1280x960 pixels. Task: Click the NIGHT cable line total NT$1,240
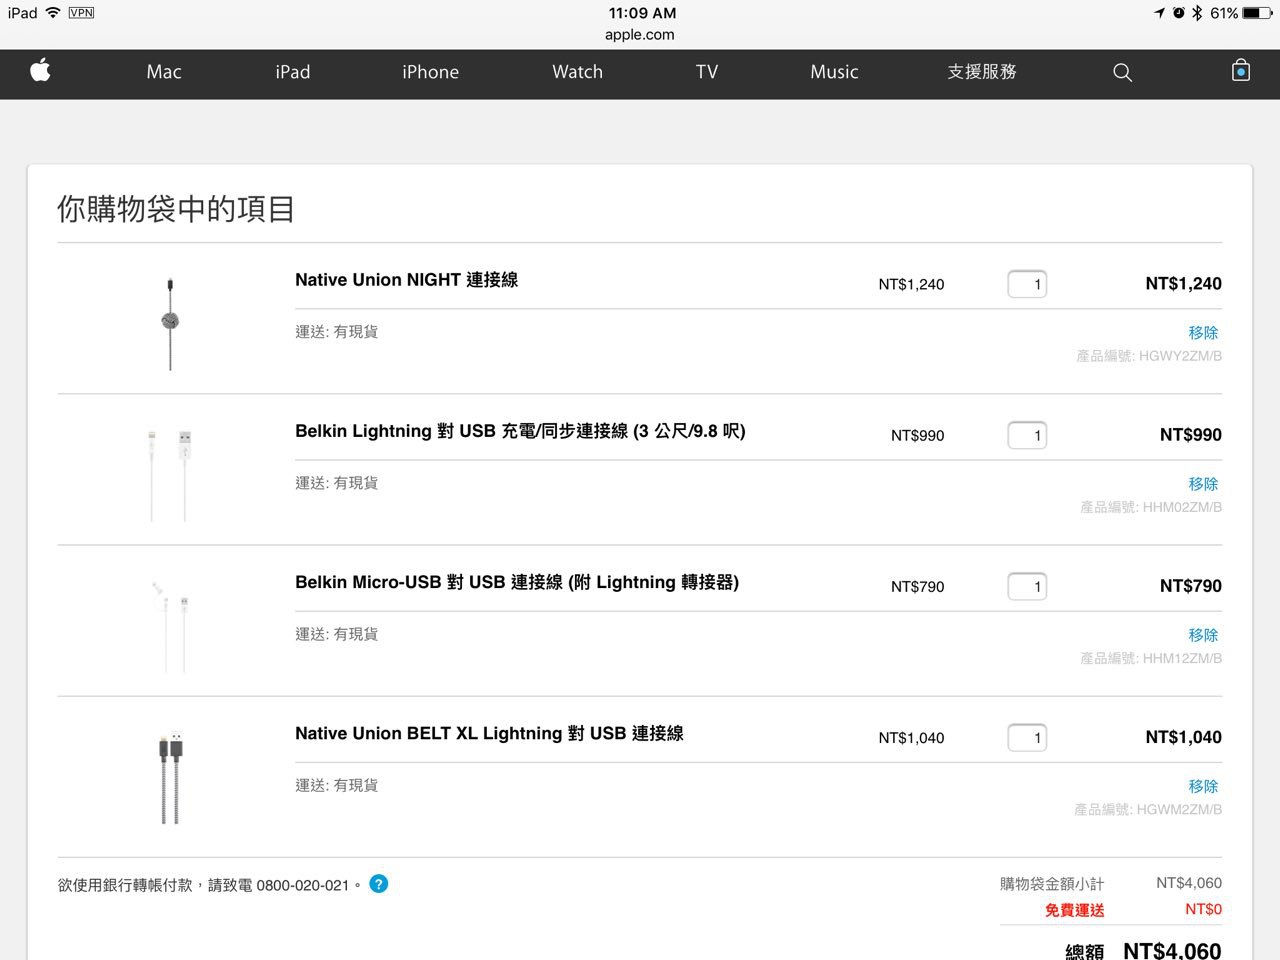click(x=1184, y=284)
